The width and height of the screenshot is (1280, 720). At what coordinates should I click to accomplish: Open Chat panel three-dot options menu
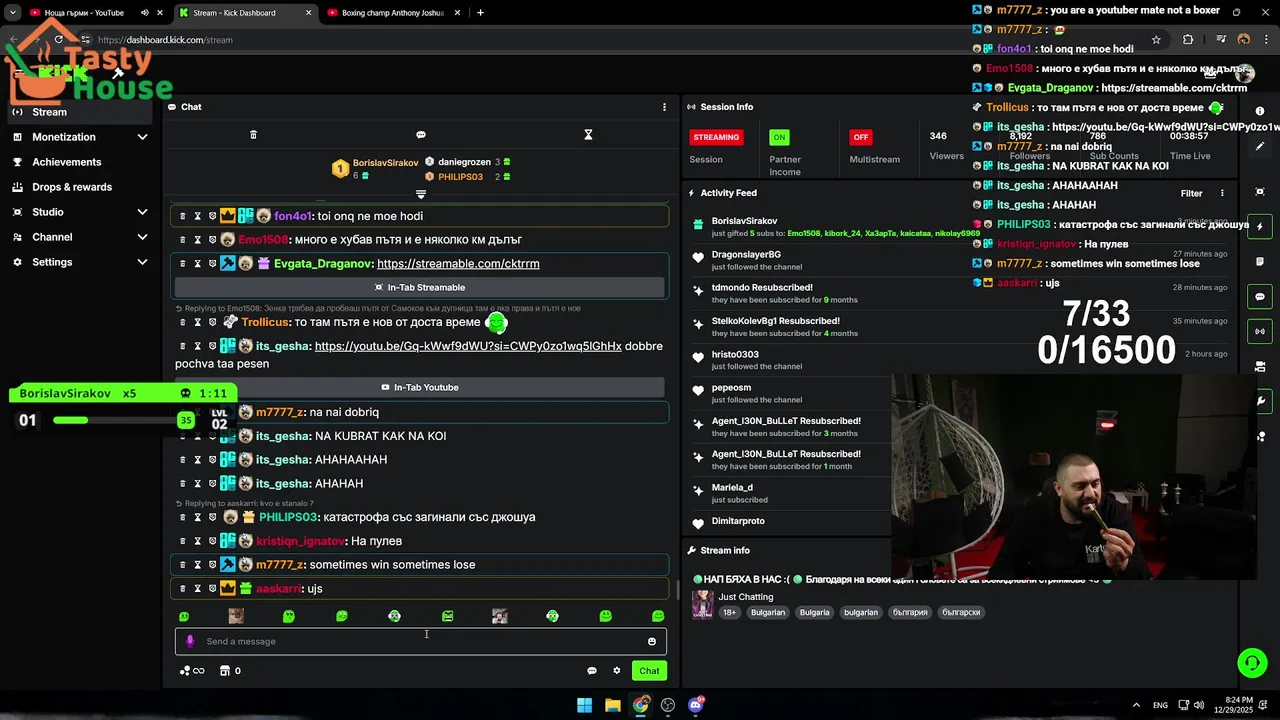[664, 107]
